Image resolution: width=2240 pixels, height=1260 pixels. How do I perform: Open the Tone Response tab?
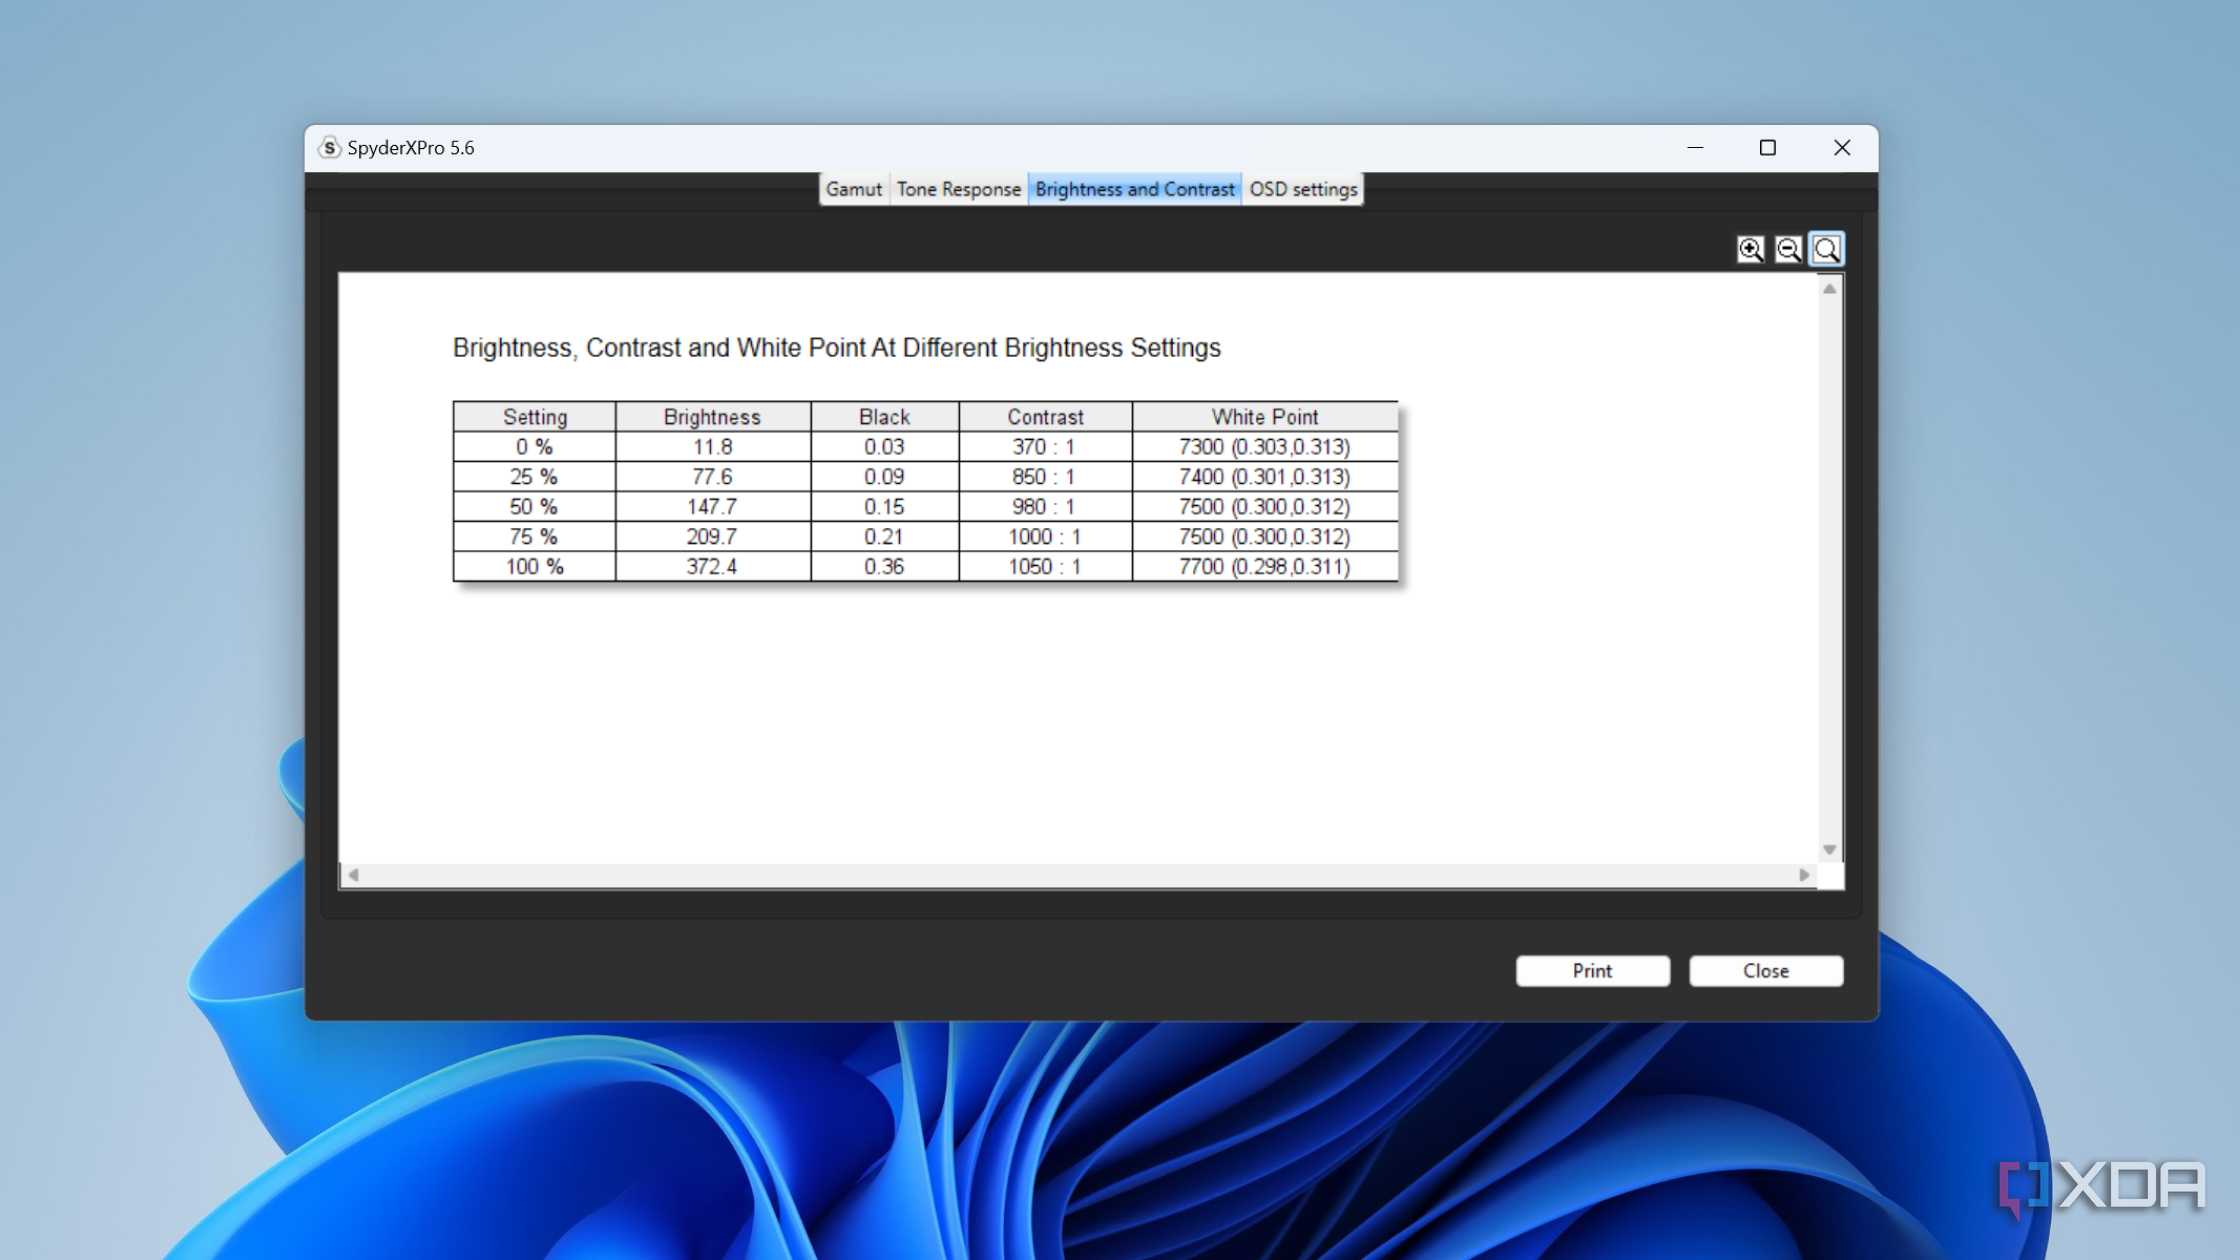pyautogui.click(x=958, y=189)
